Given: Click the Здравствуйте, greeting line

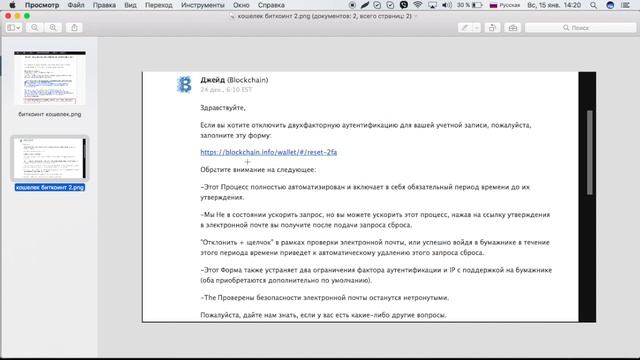Looking at the screenshot, I should click(x=223, y=108).
